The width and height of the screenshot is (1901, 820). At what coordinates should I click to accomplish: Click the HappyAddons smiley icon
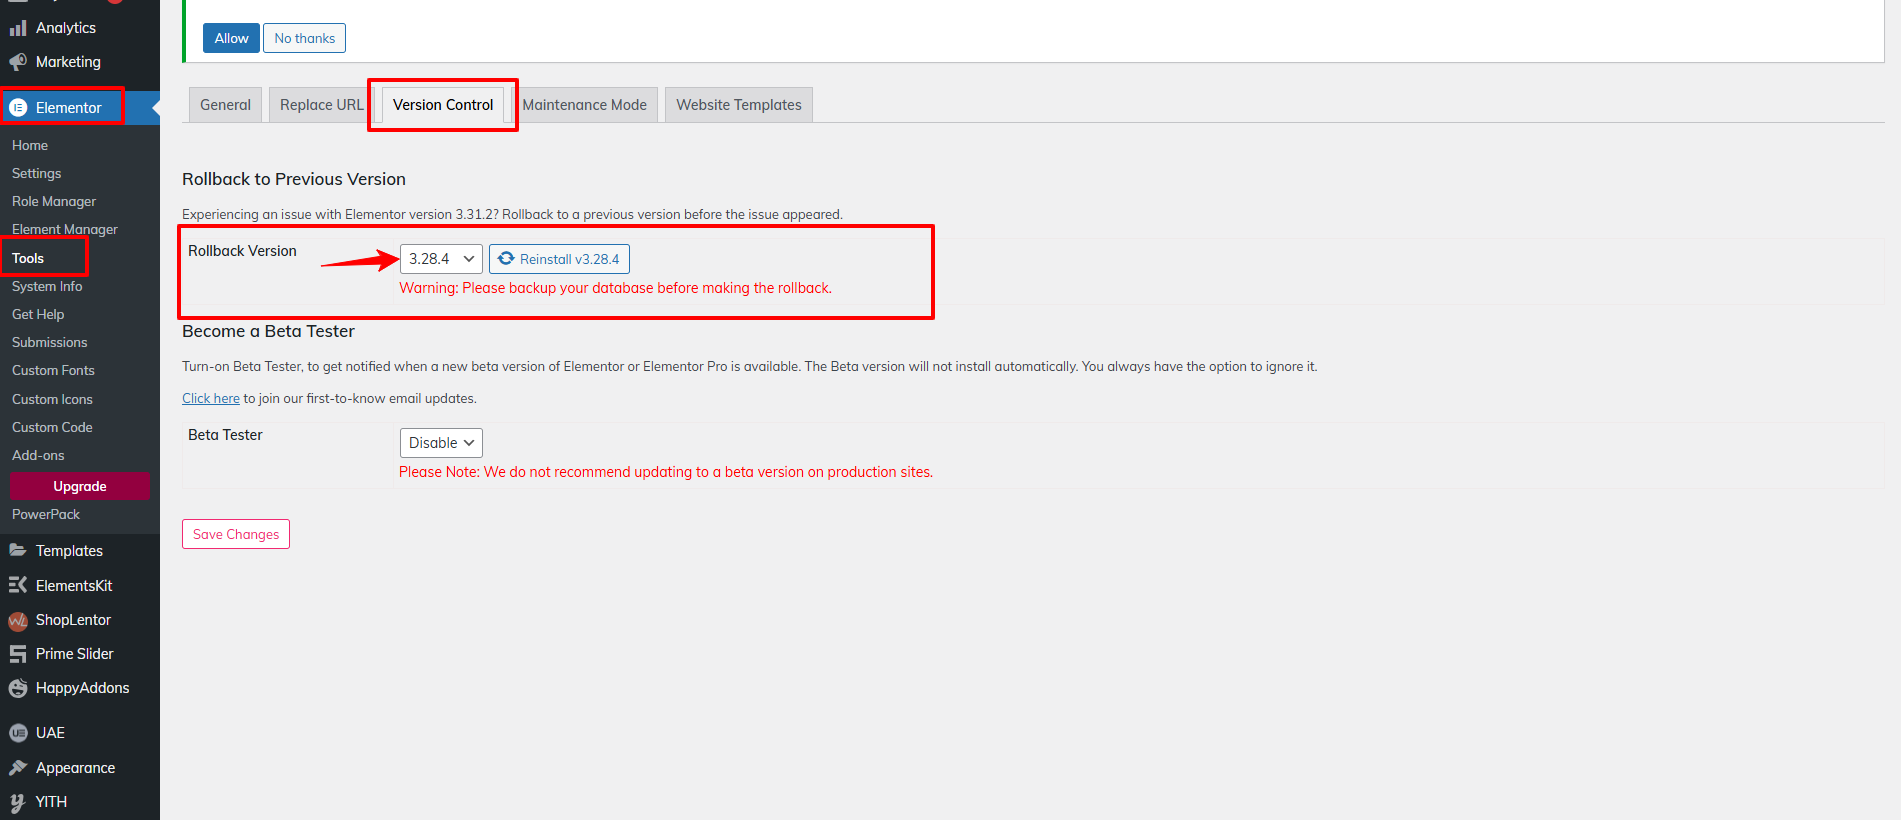18,688
